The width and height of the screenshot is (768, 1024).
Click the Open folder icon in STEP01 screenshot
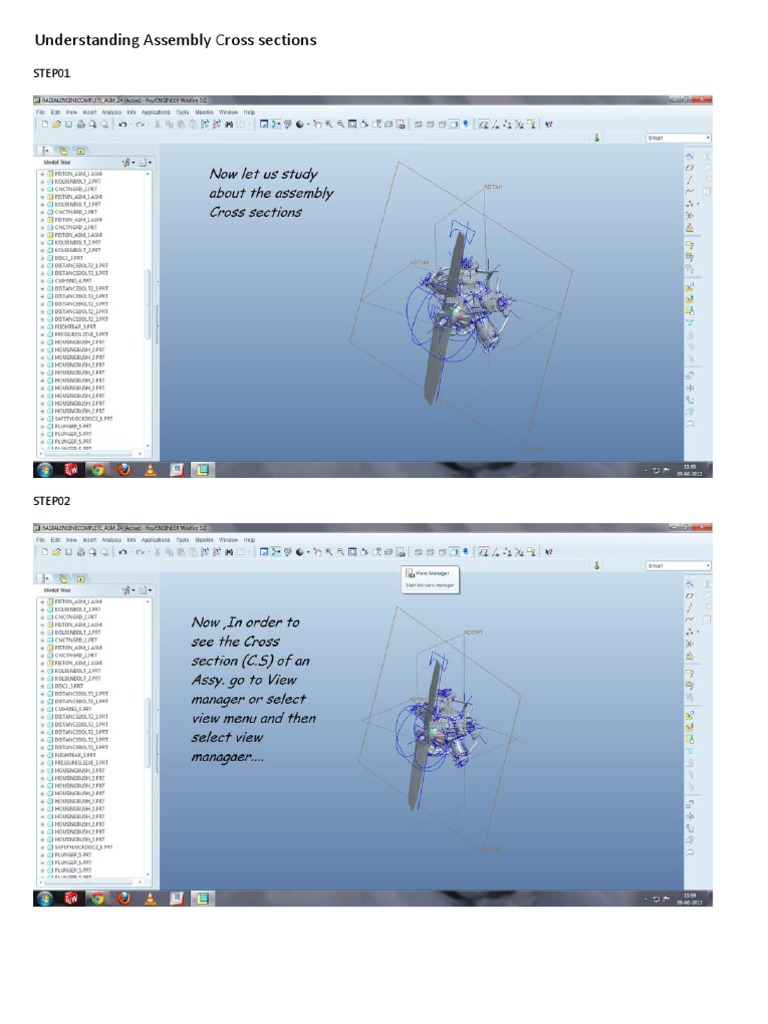[x=57, y=124]
